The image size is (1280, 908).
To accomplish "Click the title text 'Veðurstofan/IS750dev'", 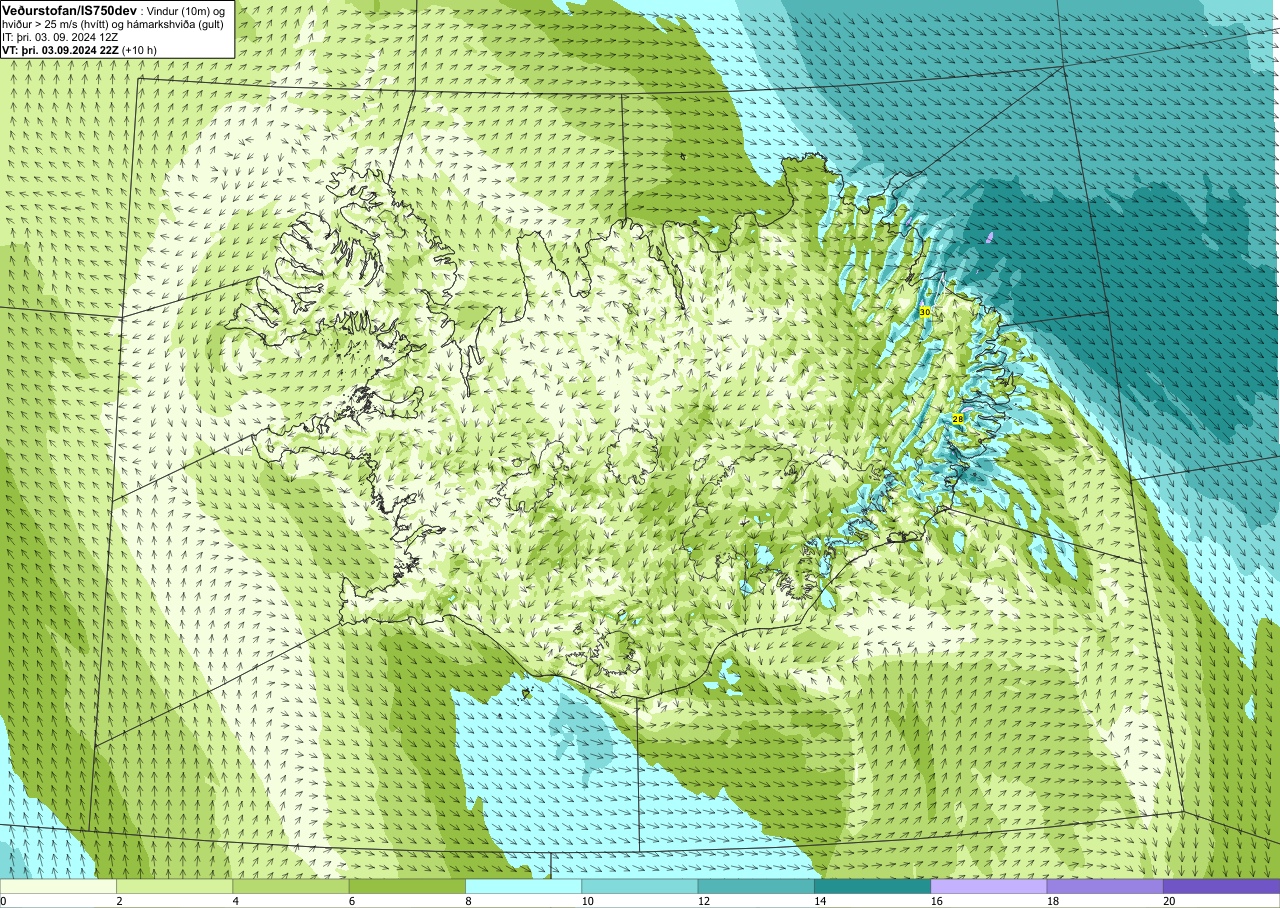I will coord(69,9).
